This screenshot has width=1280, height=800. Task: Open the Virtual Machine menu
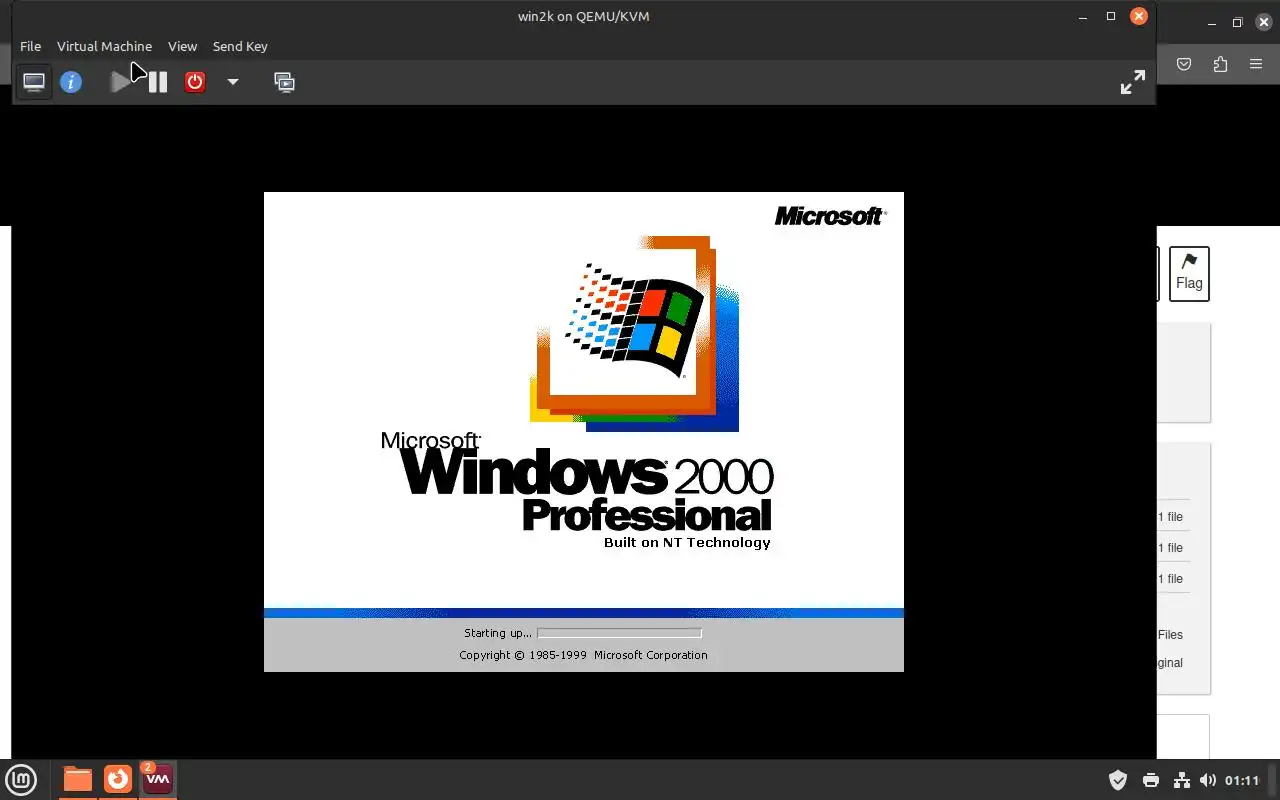click(x=104, y=46)
